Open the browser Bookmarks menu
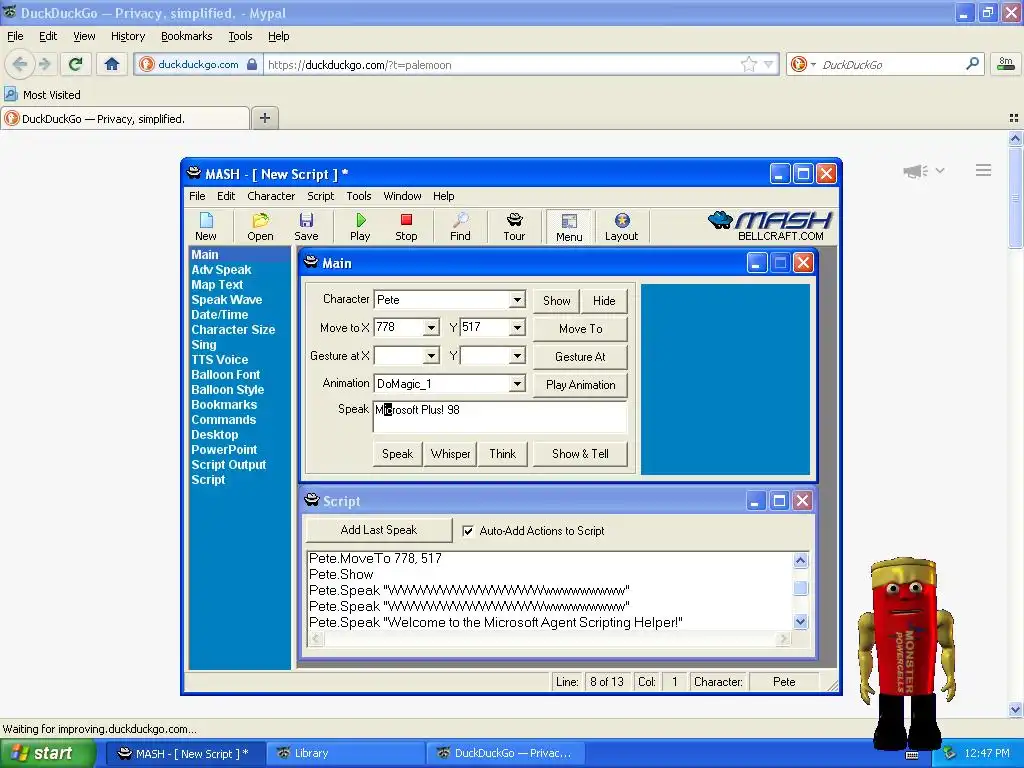 (x=187, y=36)
